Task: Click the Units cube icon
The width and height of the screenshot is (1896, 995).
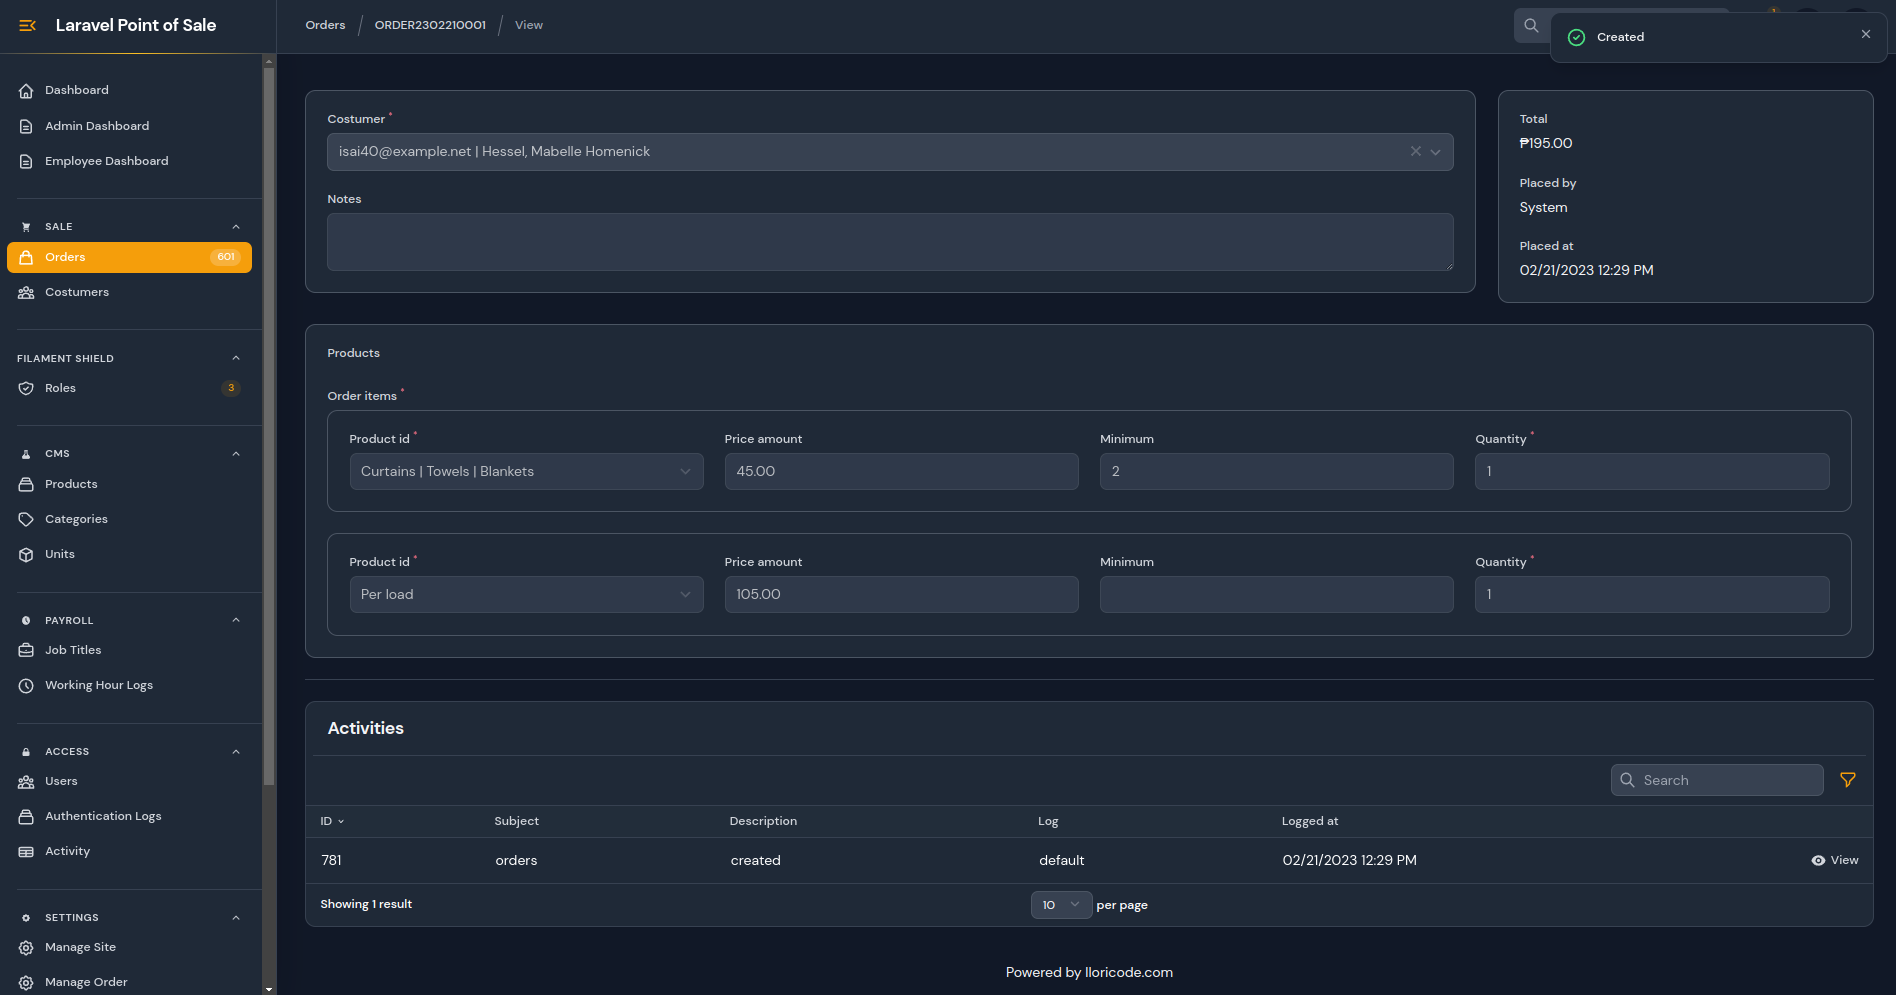Action: (x=26, y=554)
